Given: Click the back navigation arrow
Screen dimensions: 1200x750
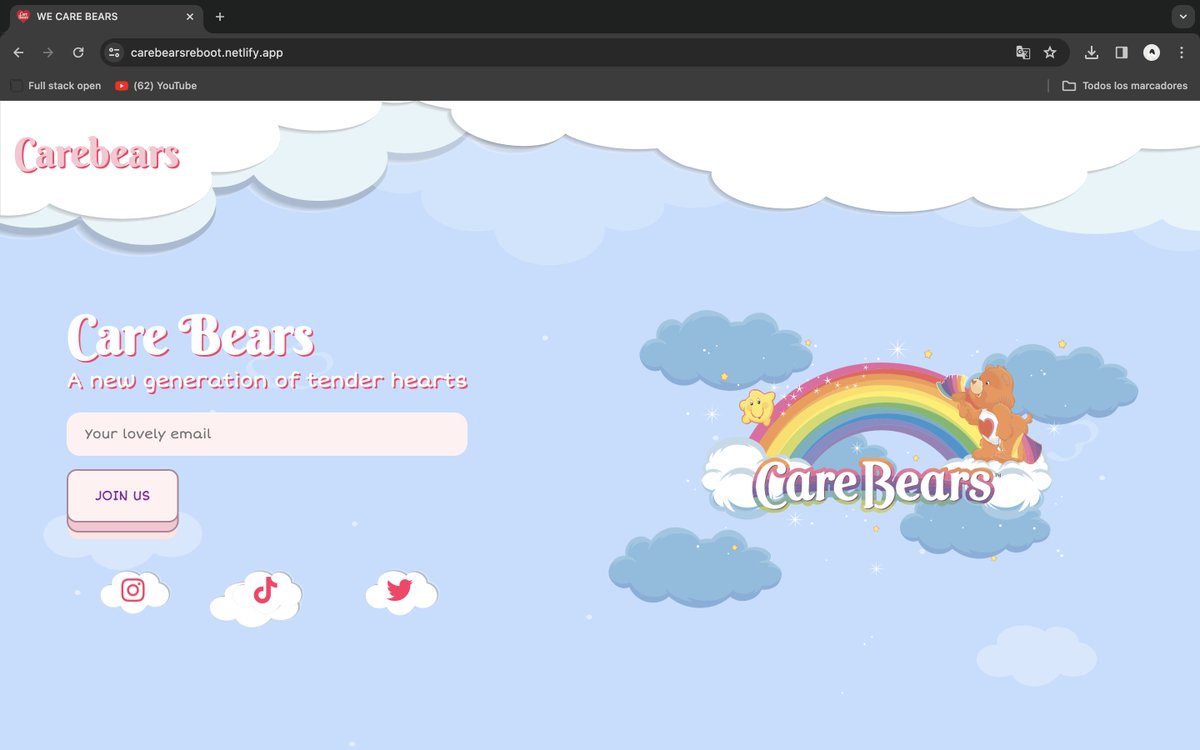Looking at the screenshot, I should click(18, 52).
